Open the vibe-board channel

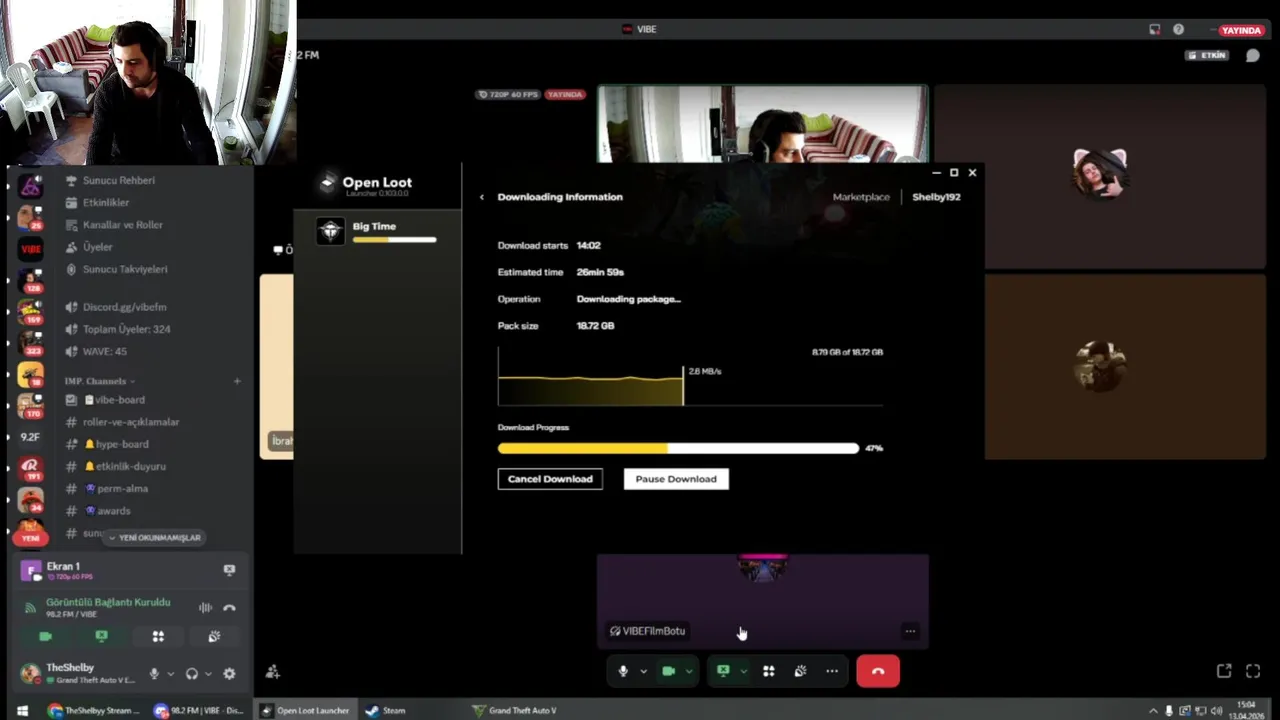coord(119,400)
